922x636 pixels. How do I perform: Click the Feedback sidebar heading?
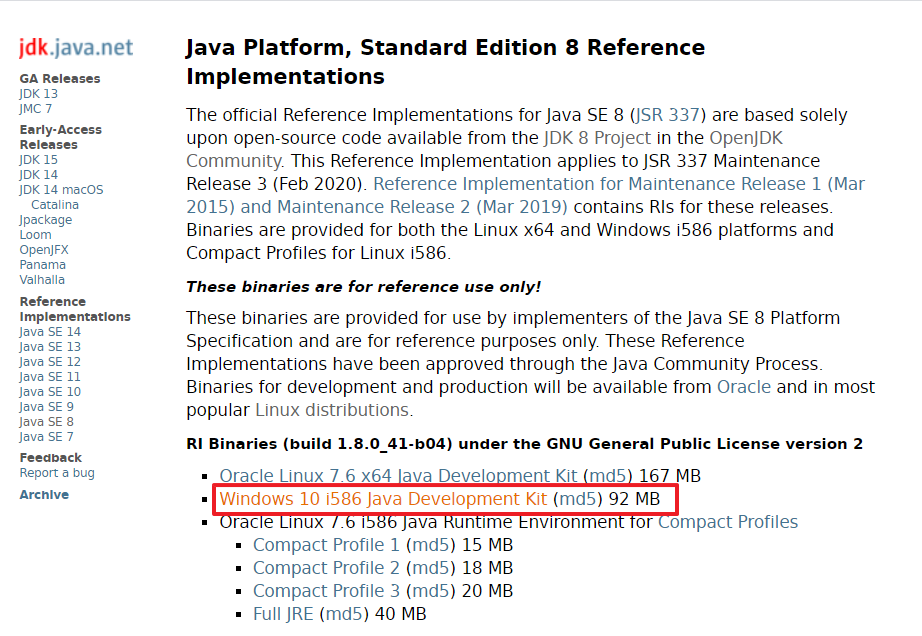click(x=51, y=458)
